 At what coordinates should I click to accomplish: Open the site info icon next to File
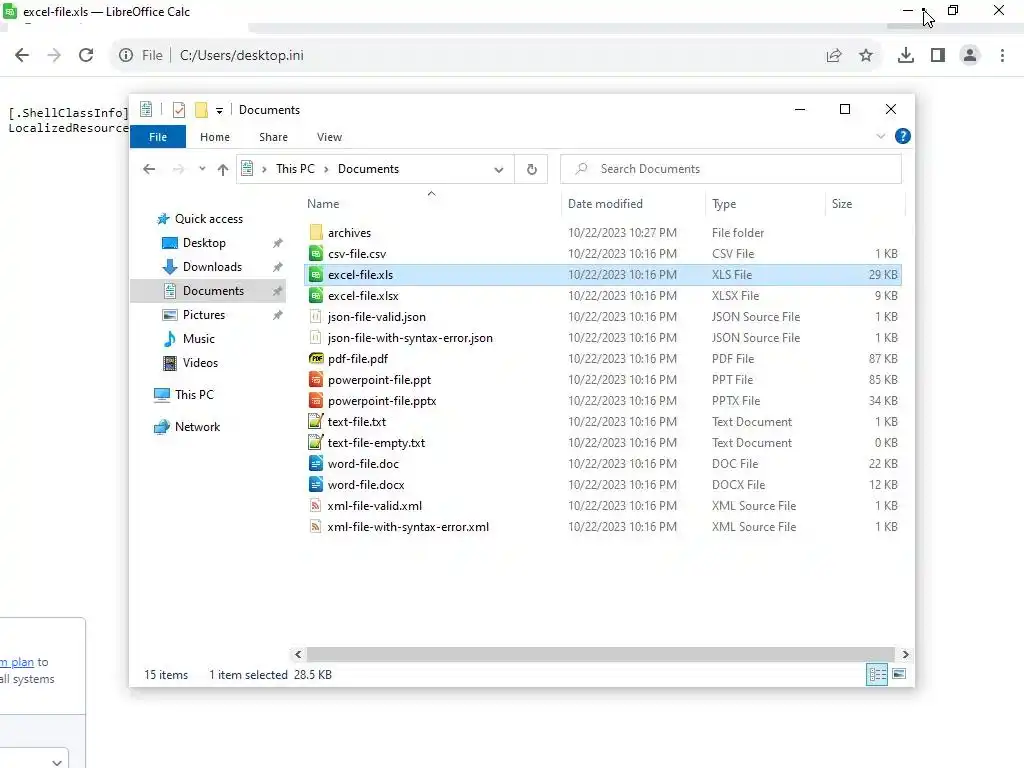(x=125, y=56)
